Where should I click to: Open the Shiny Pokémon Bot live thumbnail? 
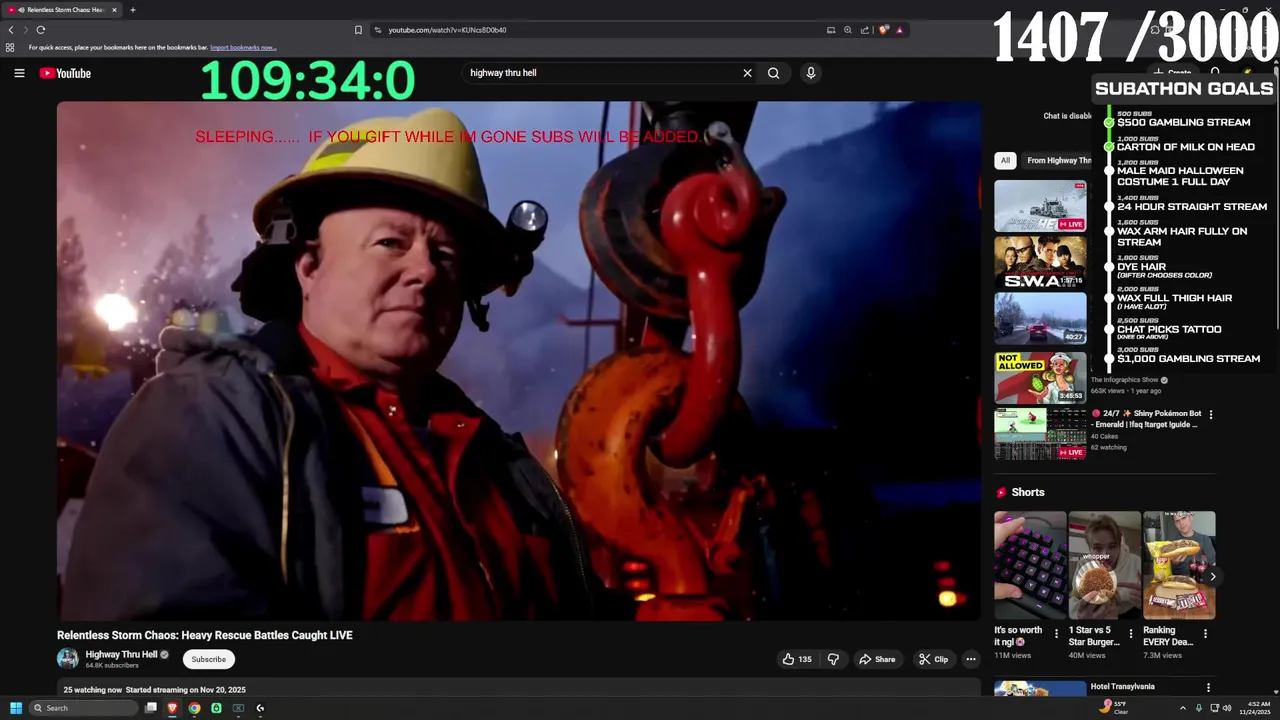click(1040, 434)
